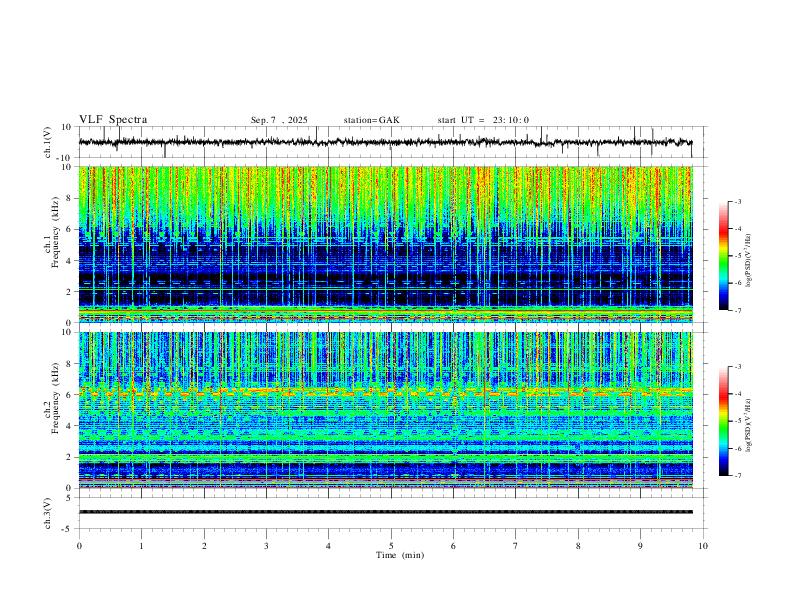Click the ch.1 spectrogram color bar
The image size is (792, 612).
point(723,256)
